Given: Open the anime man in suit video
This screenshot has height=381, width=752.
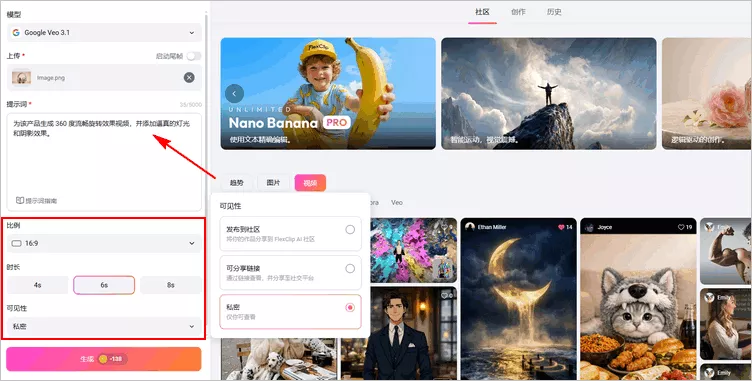Looking at the screenshot, I should [399, 333].
